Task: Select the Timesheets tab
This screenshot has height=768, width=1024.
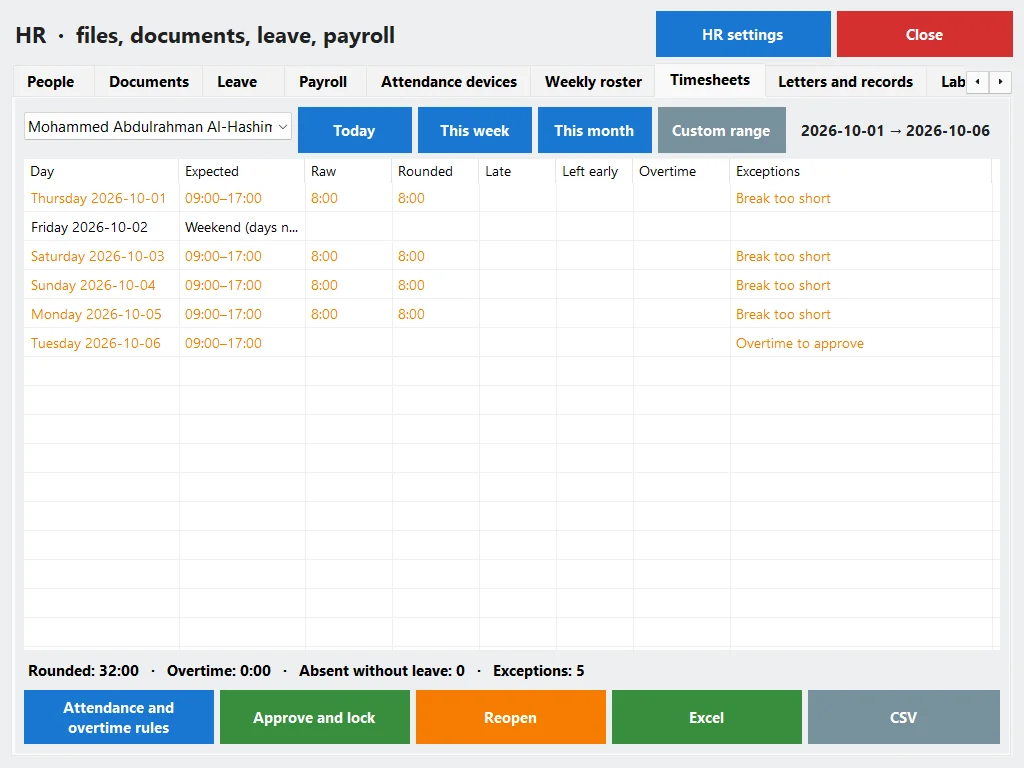Action: (710, 80)
